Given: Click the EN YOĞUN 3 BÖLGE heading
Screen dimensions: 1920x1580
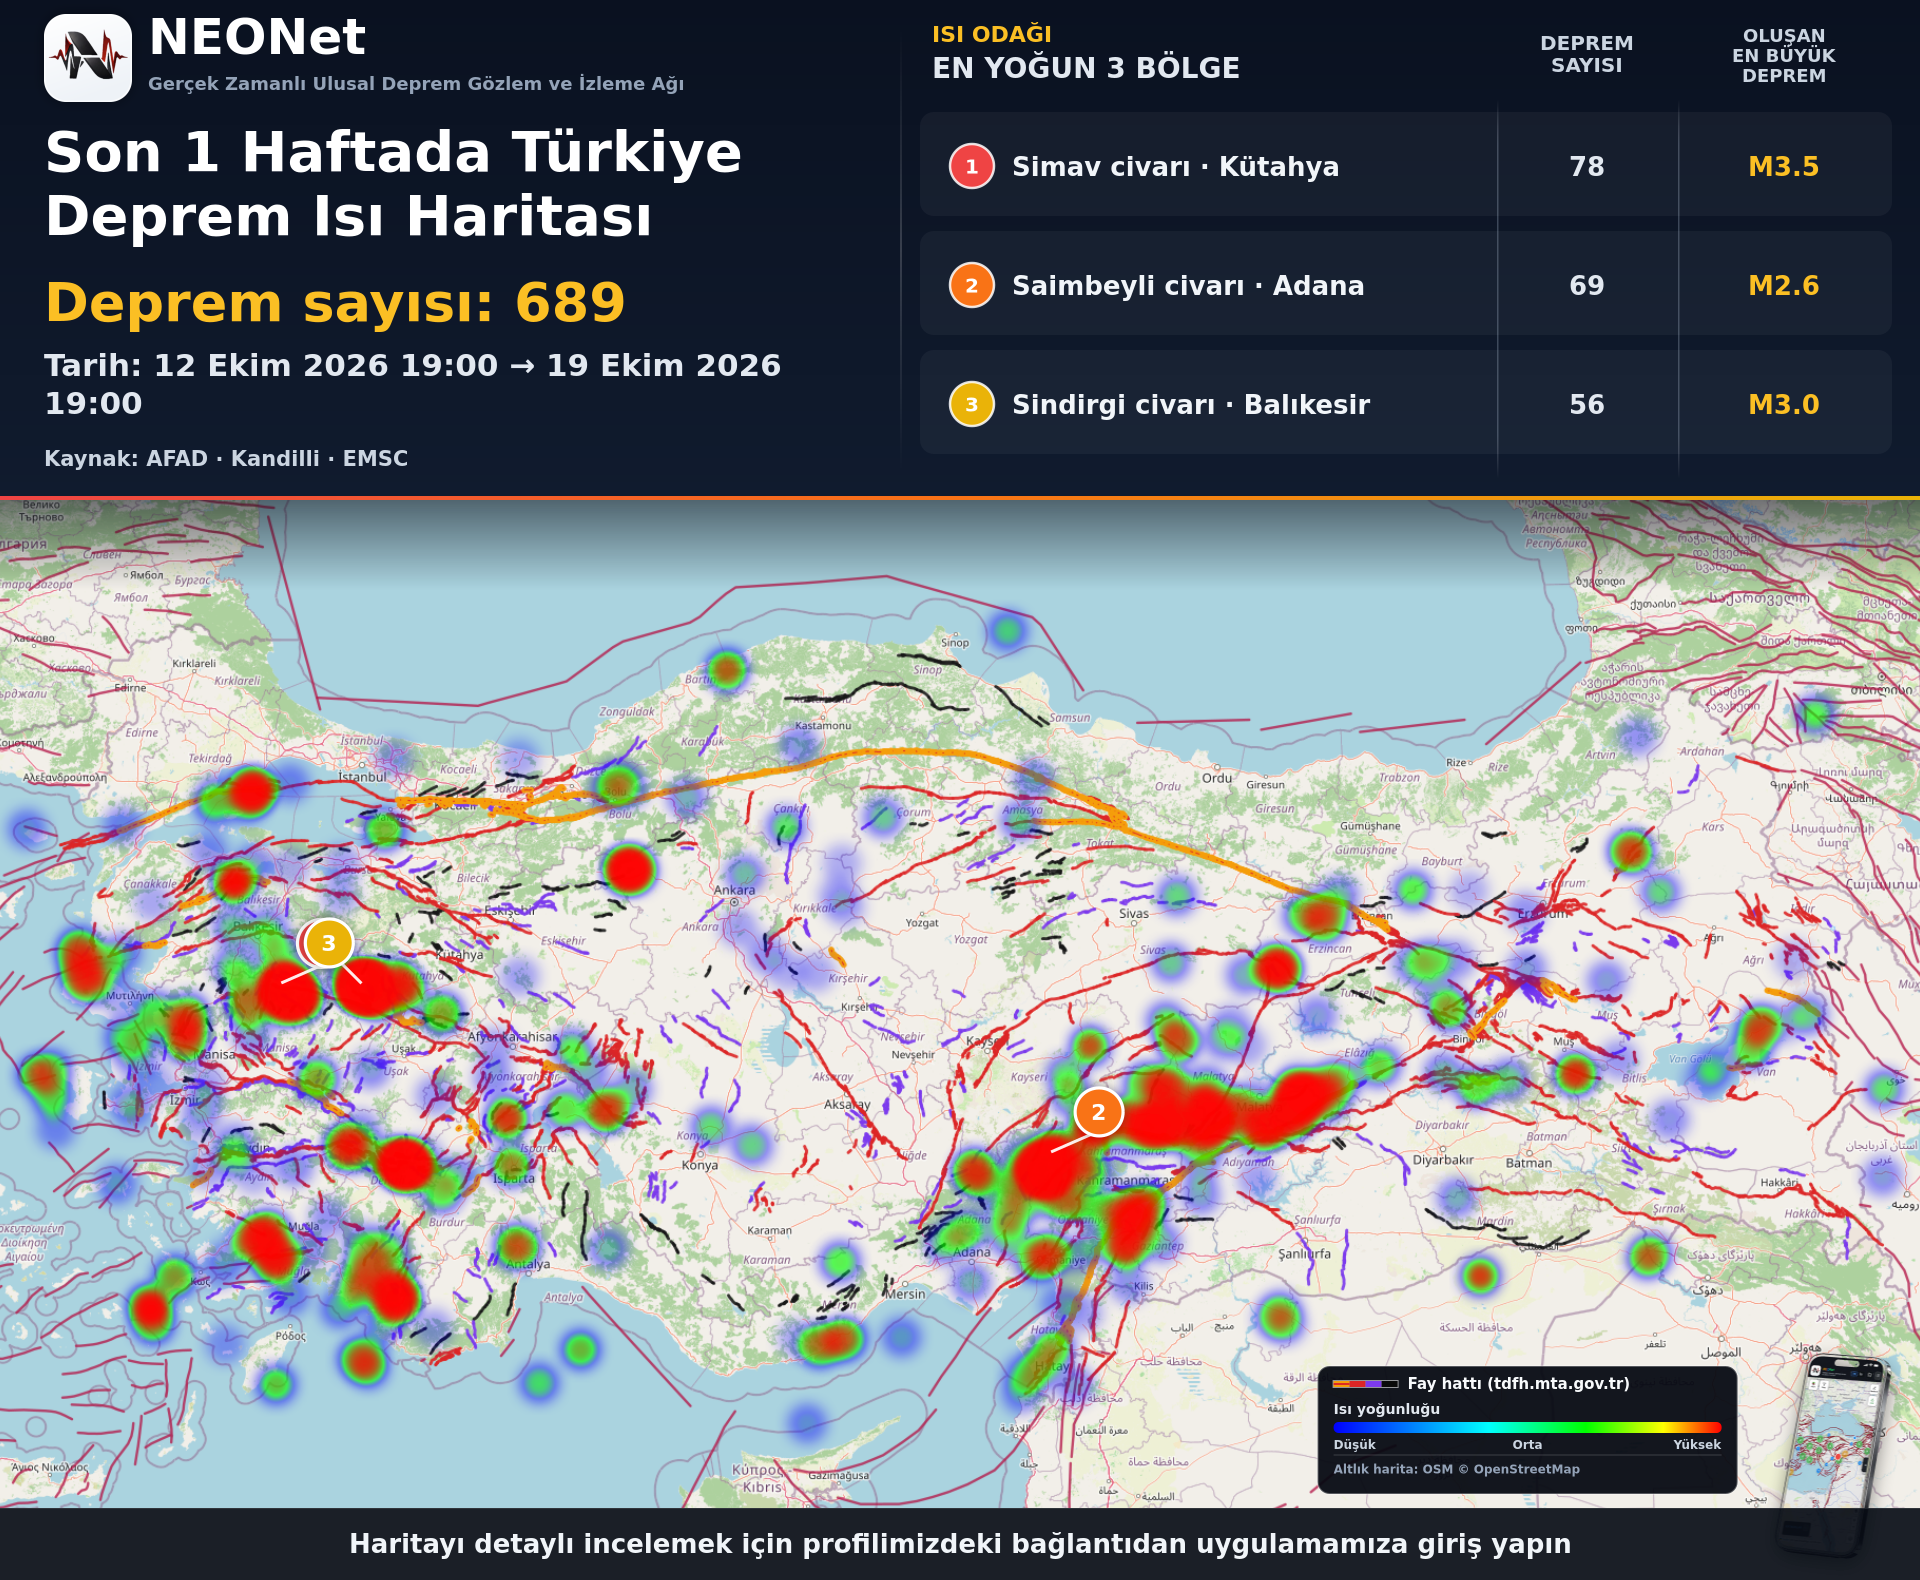Looking at the screenshot, I should 1086,68.
